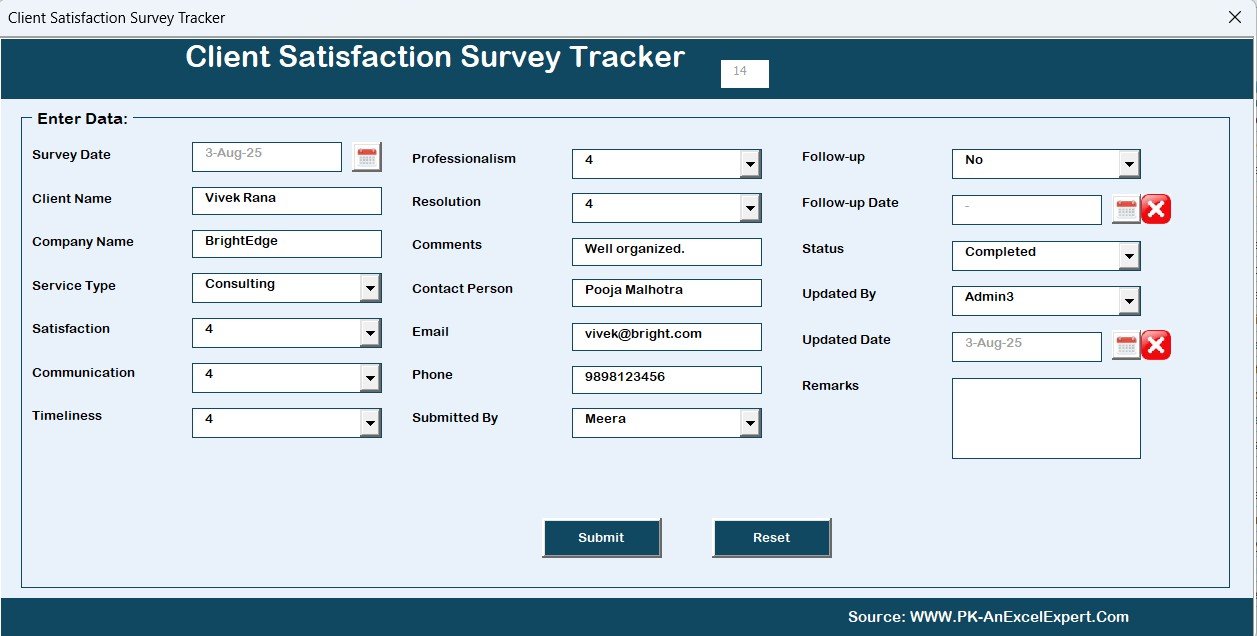This screenshot has height=636, width=1257.
Task: Expand the Timeliness rating dropdown arrow
Action: pyautogui.click(x=371, y=423)
